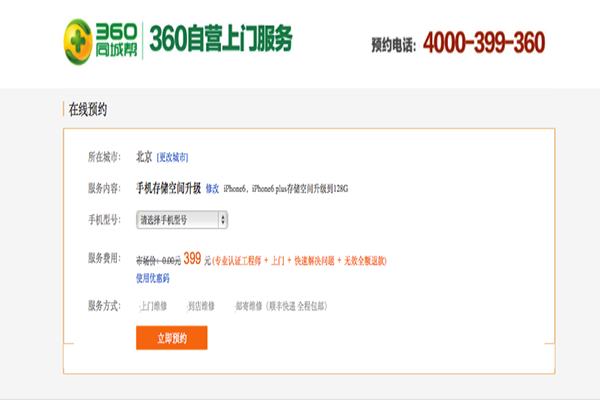
Task: Click the 手机型号 label
Action: point(104,220)
